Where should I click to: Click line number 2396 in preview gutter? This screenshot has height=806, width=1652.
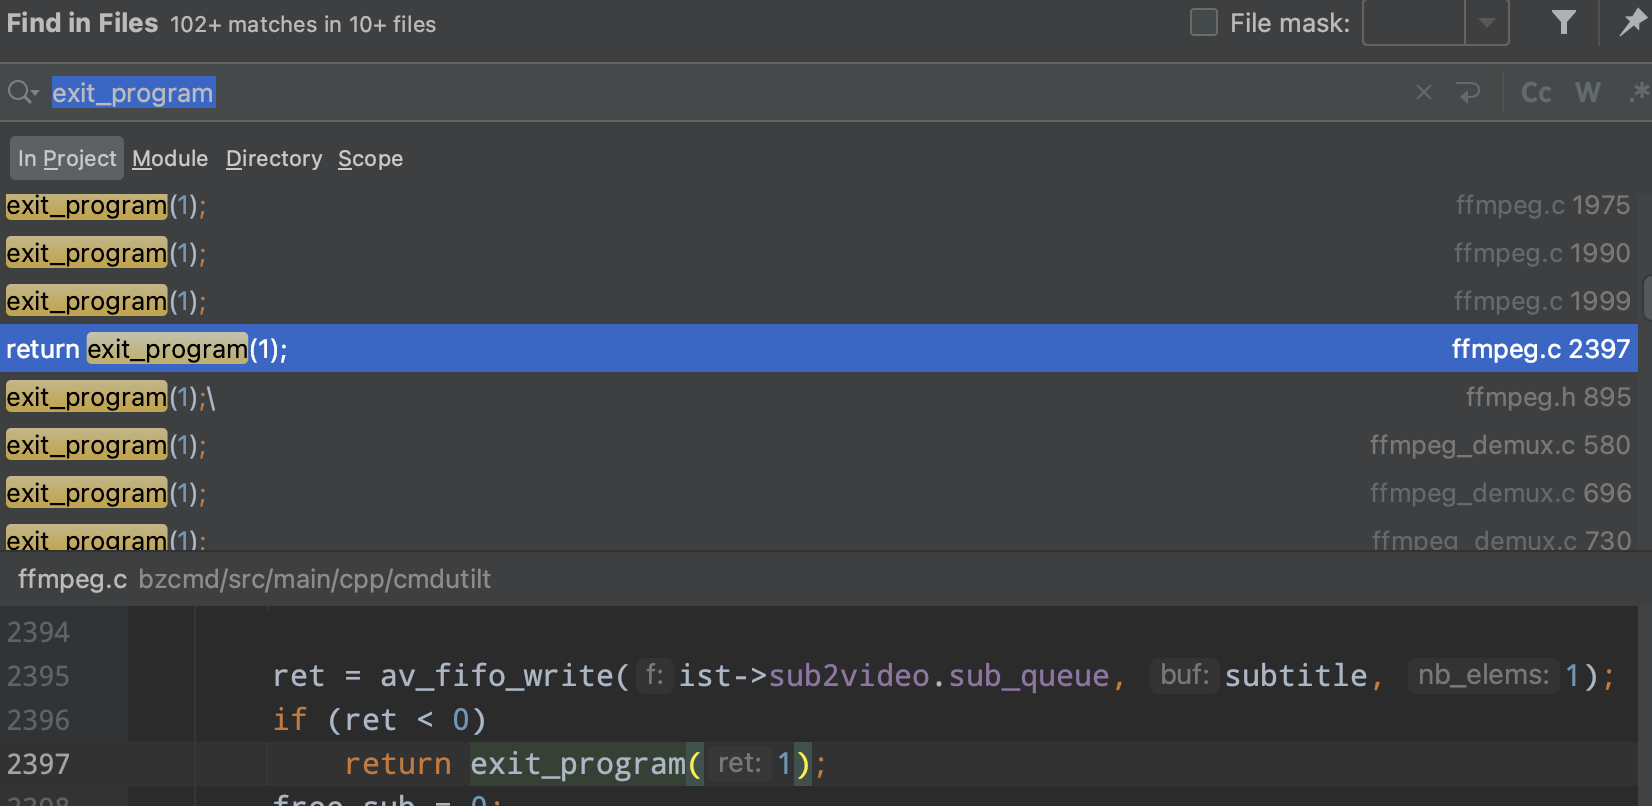point(38,720)
